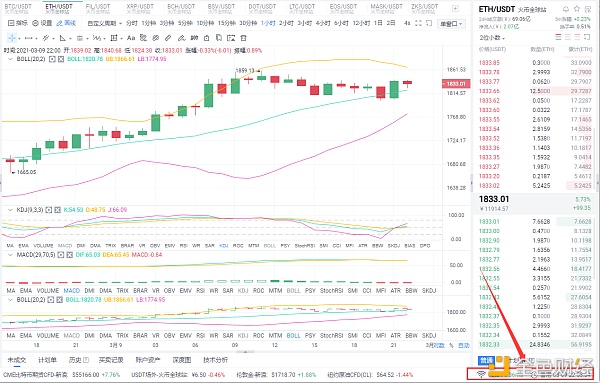Select the grid/range measurement tool
The width and height of the screenshot is (600, 383).
click(114, 38)
